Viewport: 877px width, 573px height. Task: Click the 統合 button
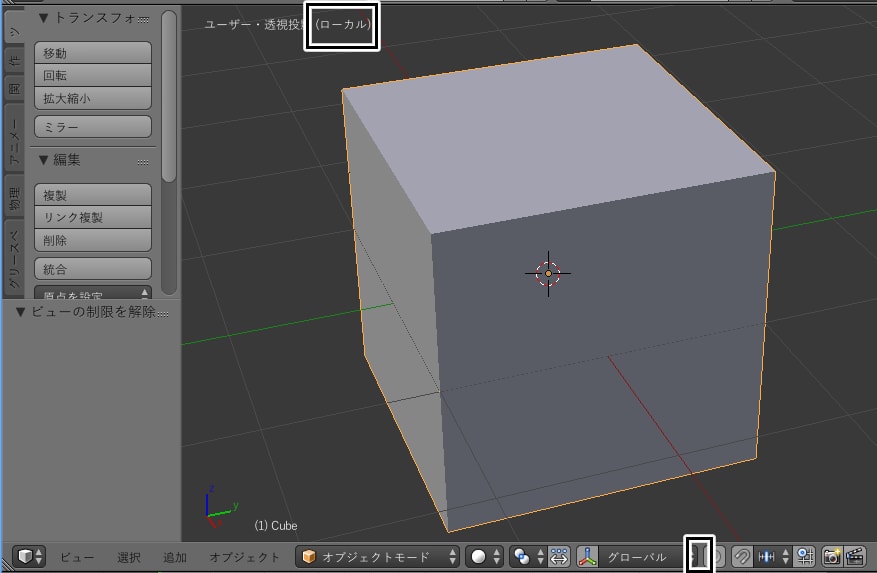coord(93,269)
